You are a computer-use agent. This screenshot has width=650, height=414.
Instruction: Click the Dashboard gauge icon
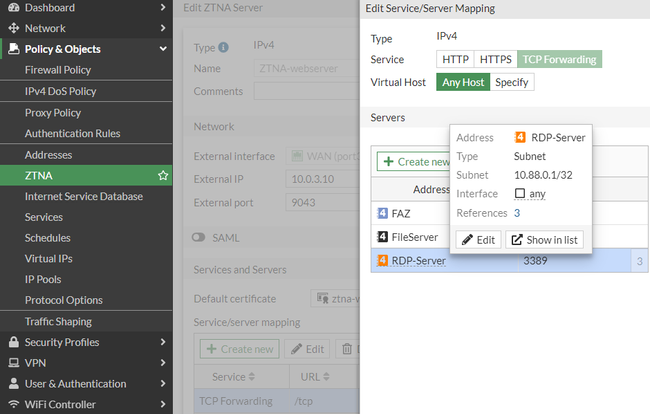pos(13,7)
